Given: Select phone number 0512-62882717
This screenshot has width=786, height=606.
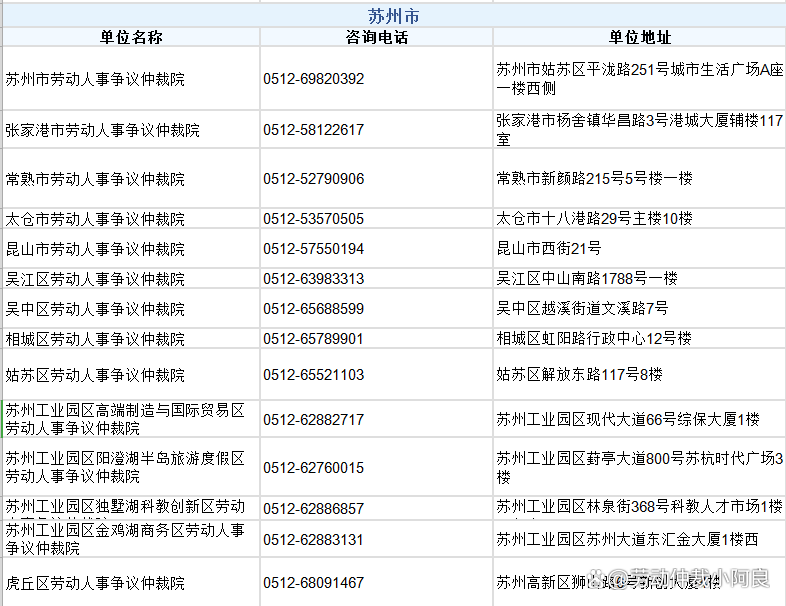Looking at the screenshot, I should (314, 420).
